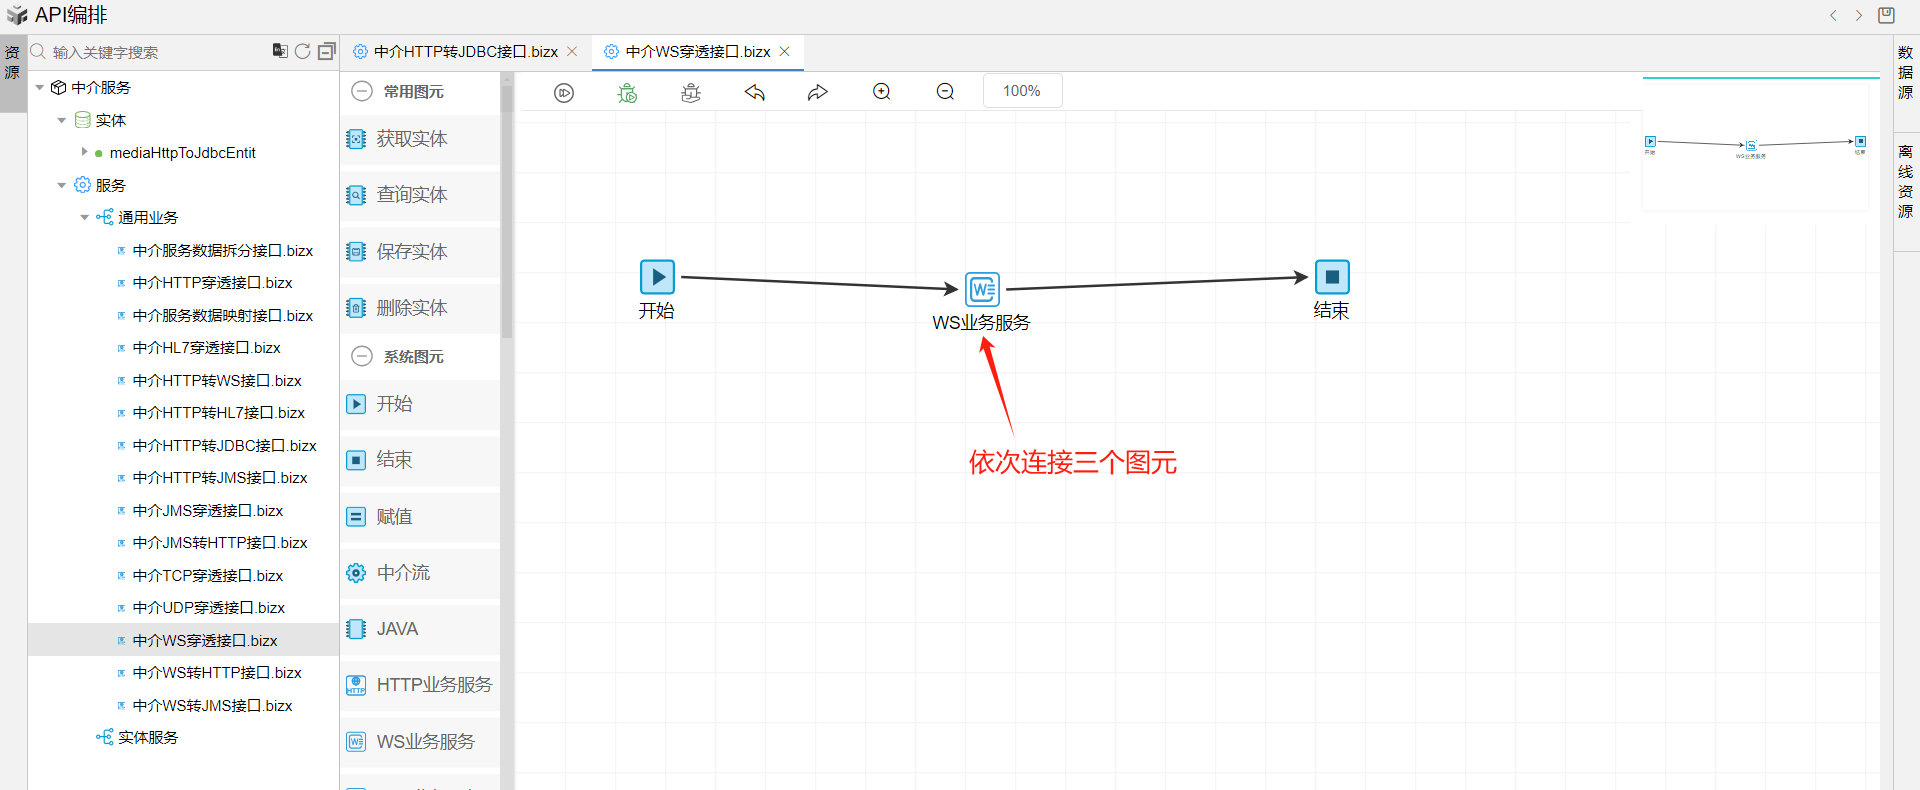Open 中介TCP穿透接口.bizx in the tree
This screenshot has height=790, width=1920.
point(207,575)
